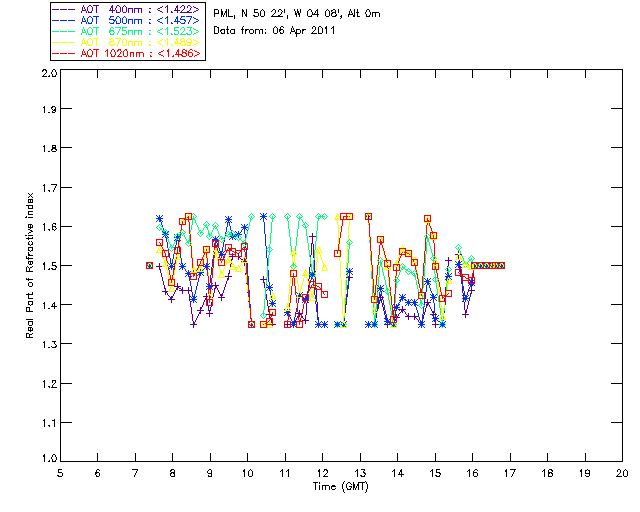
Task: Click the 'Time (GMT)' x-axis title
Action: pos(340,487)
